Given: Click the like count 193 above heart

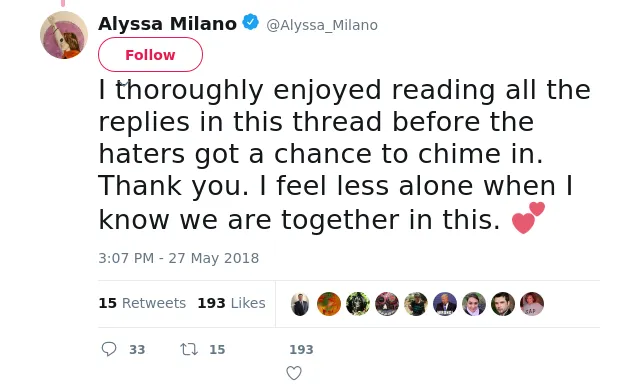Looking at the screenshot, I should (x=301, y=349).
